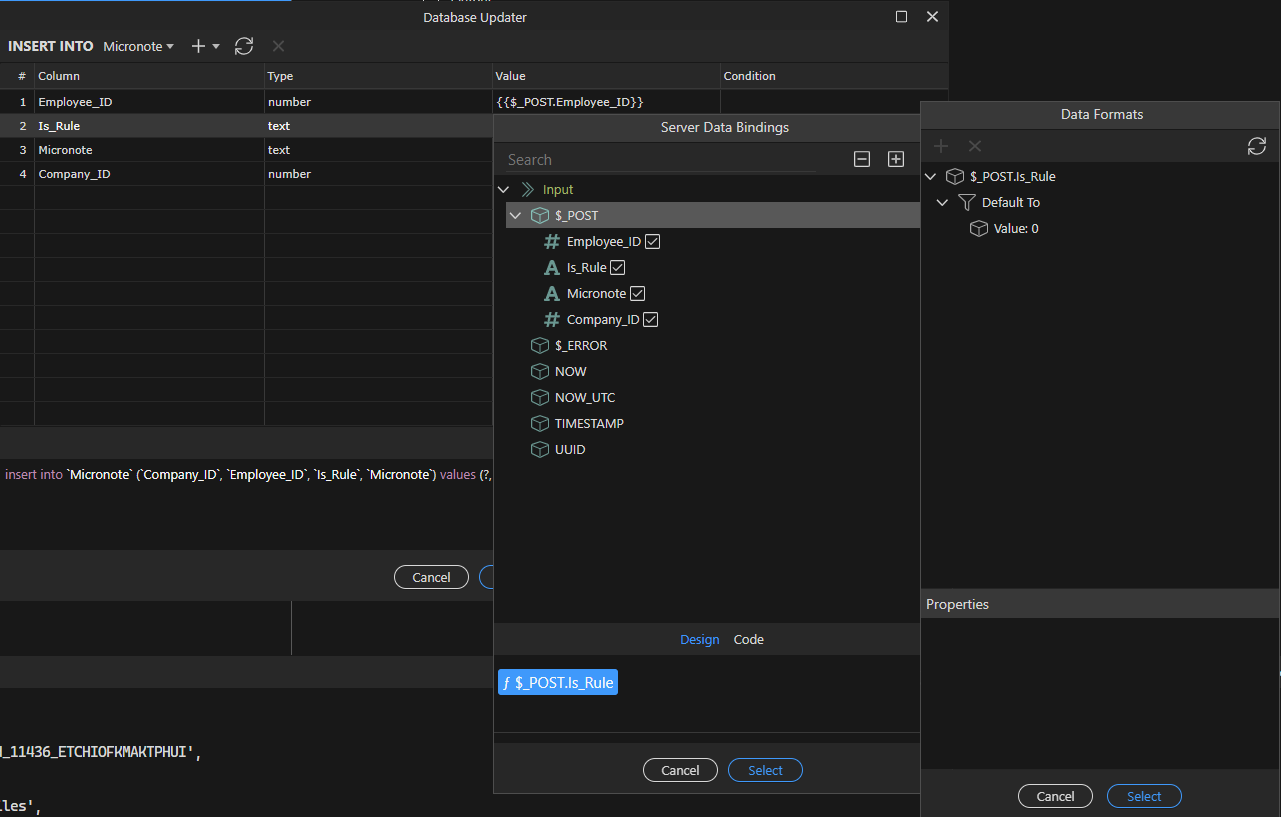Collapse the $_POST tree node

pos(515,215)
